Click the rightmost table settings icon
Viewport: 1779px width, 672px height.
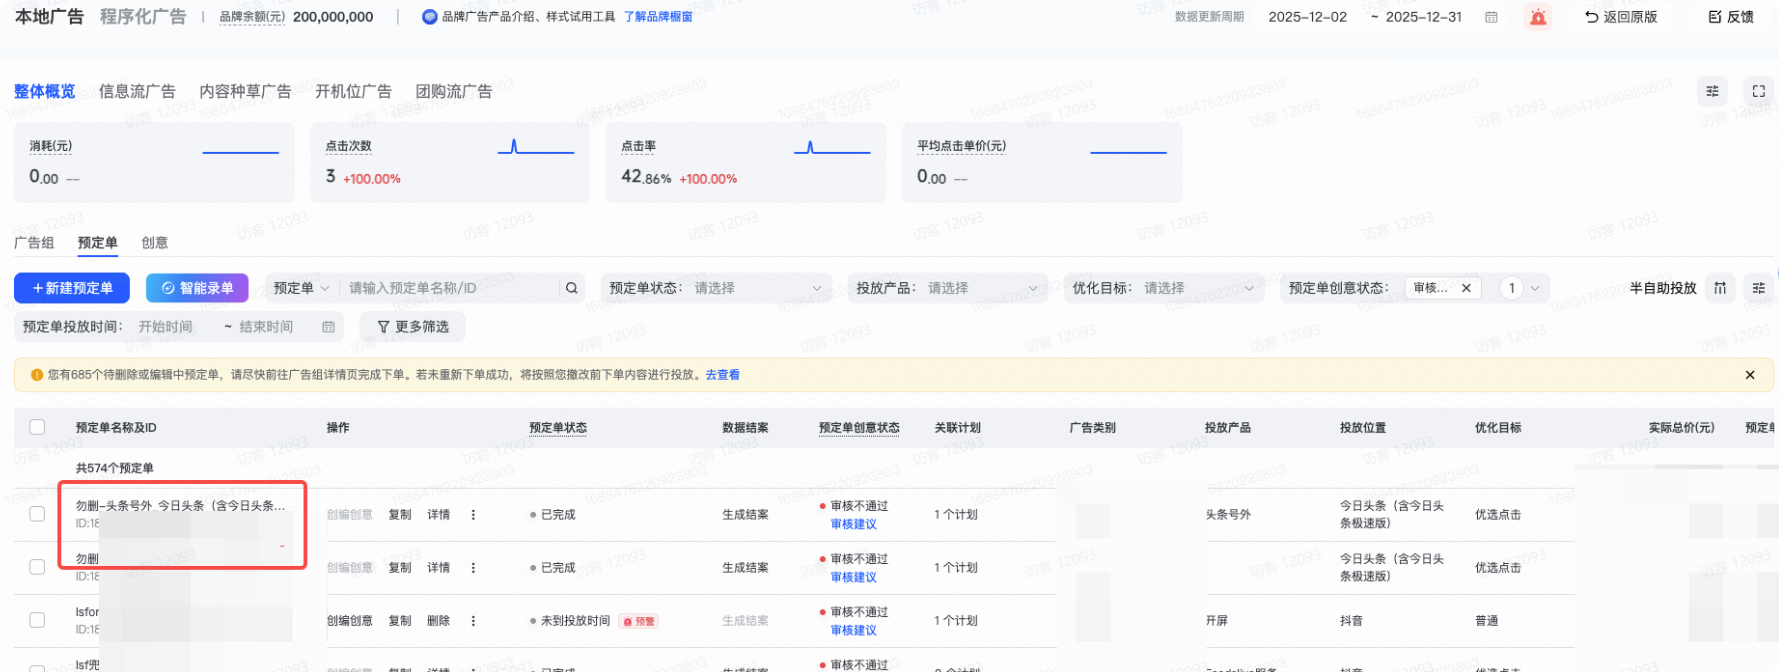pos(1758,288)
